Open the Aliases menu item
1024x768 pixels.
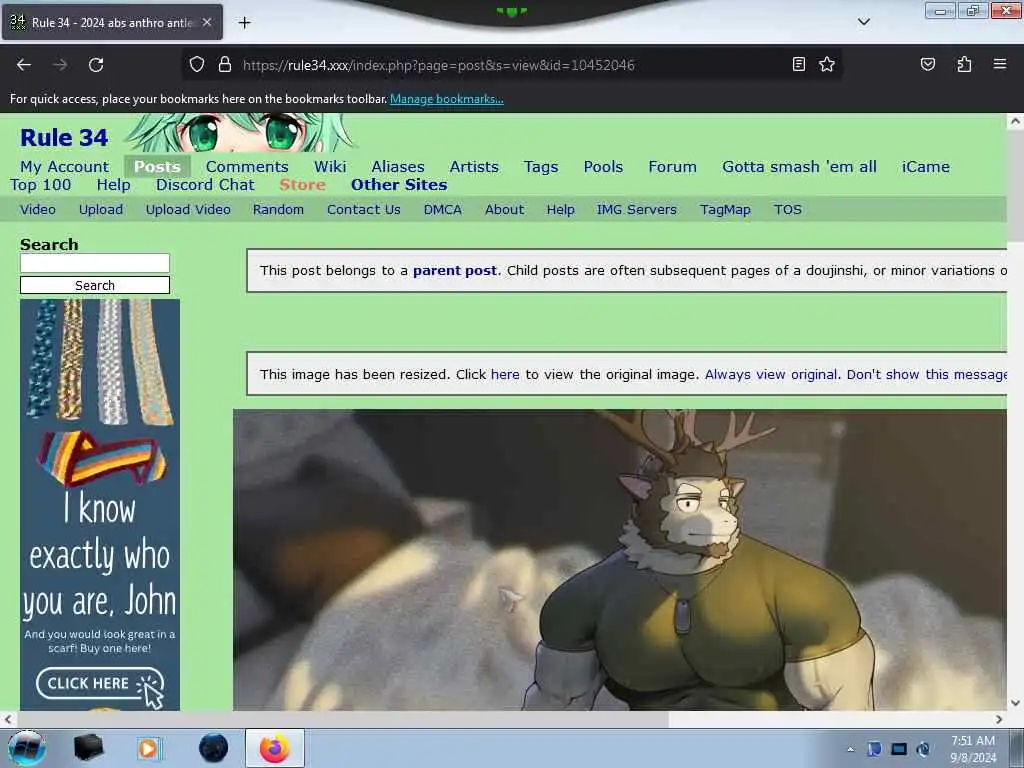coord(398,167)
